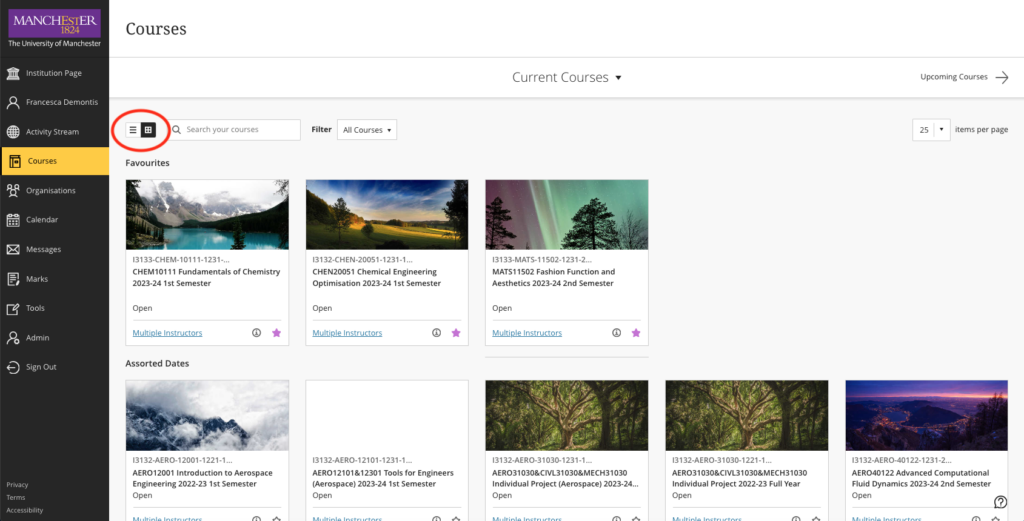Expand the Current Courses dropdown
1024x521 pixels.
pos(566,78)
